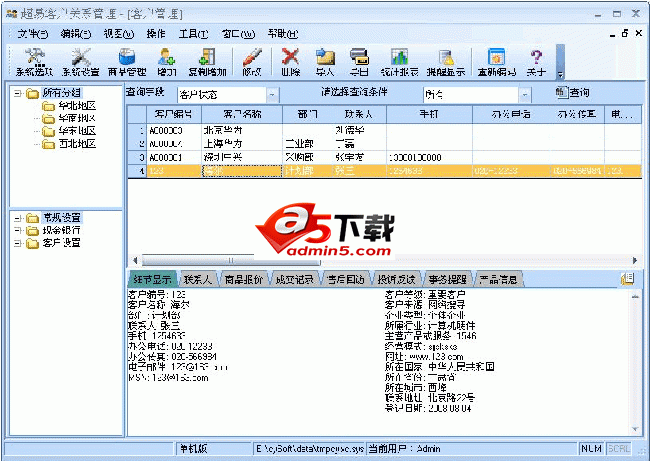Expand 客户设置 tree node
This screenshot has width=650, height=461.
(x=18, y=243)
